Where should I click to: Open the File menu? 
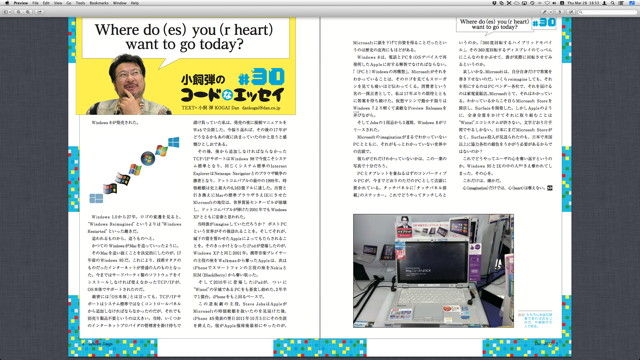pos(35,3)
